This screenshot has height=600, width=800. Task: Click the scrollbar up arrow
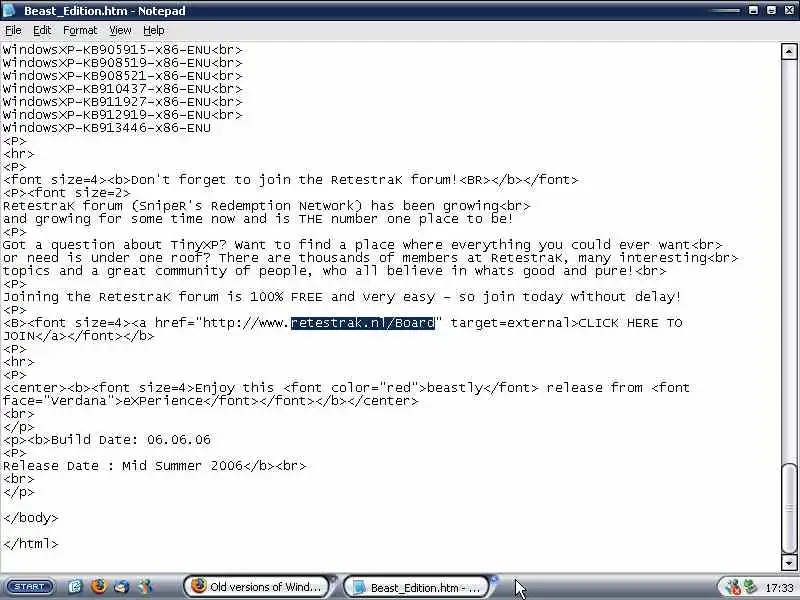tap(789, 52)
